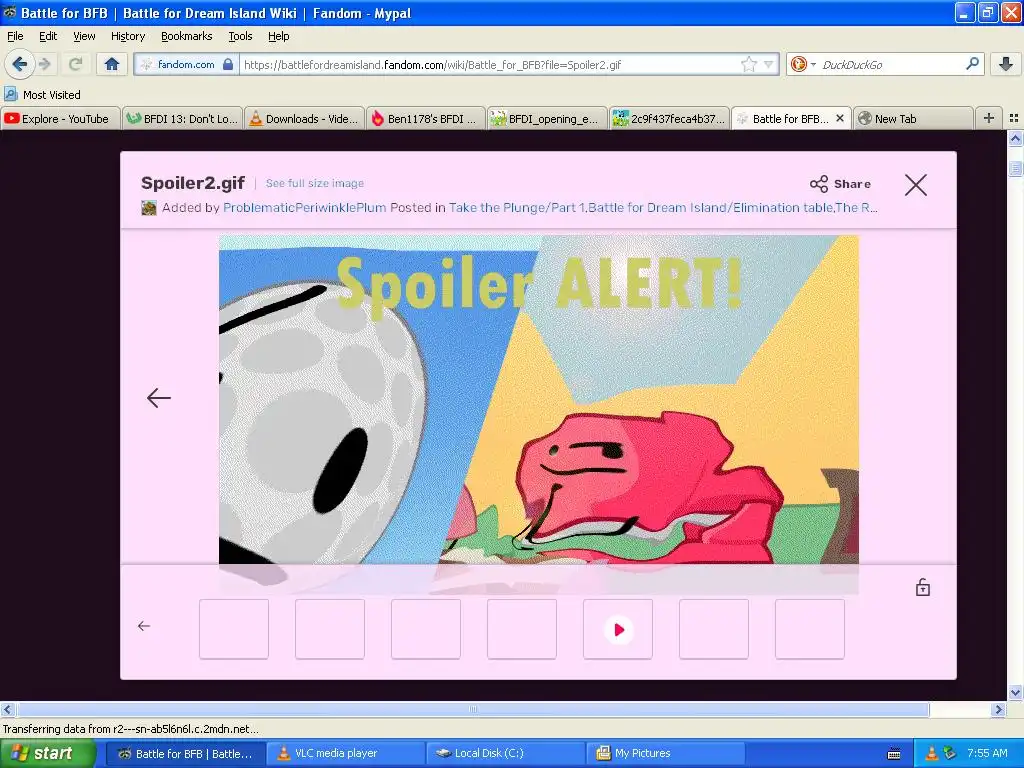Switch to the Ben1178's BFDI tab
The width and height of the screenshot is (1024, 768).
[426, 119]
